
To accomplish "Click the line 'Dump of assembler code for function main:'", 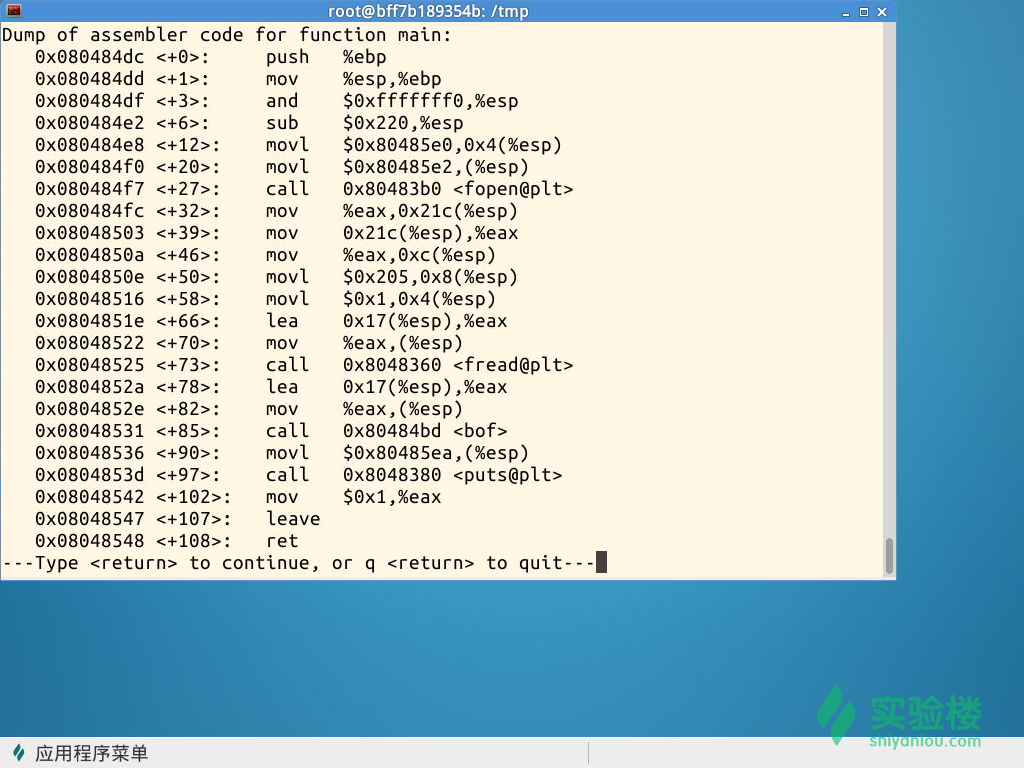I will coord(227,35).
